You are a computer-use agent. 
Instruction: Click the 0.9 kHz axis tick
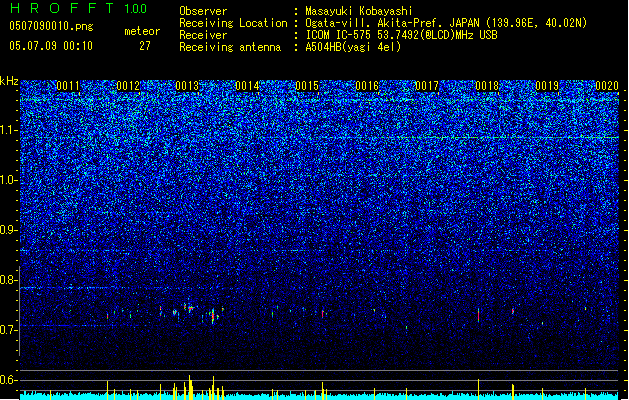point(9,230)
